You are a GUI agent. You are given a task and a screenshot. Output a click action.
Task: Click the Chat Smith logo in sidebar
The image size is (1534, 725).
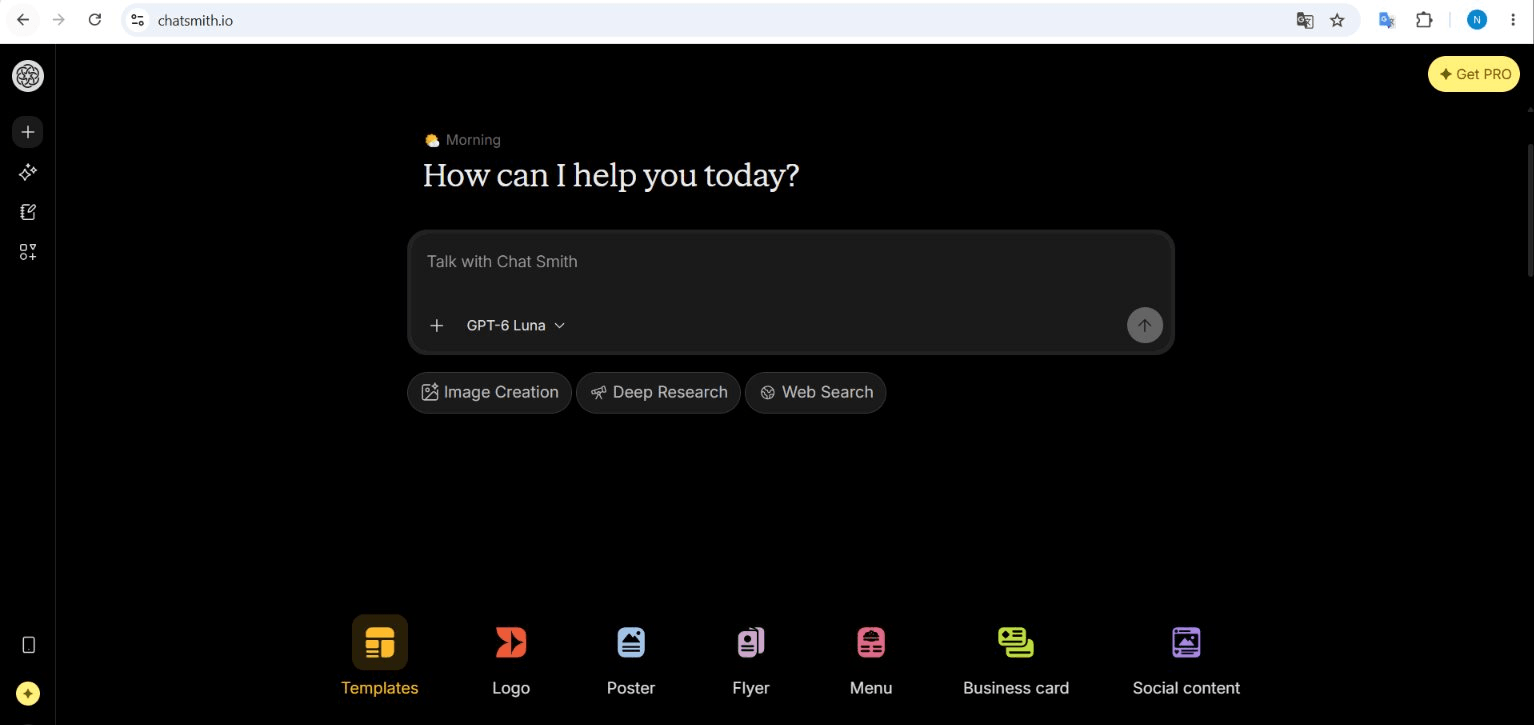click(x=28, y=76)
